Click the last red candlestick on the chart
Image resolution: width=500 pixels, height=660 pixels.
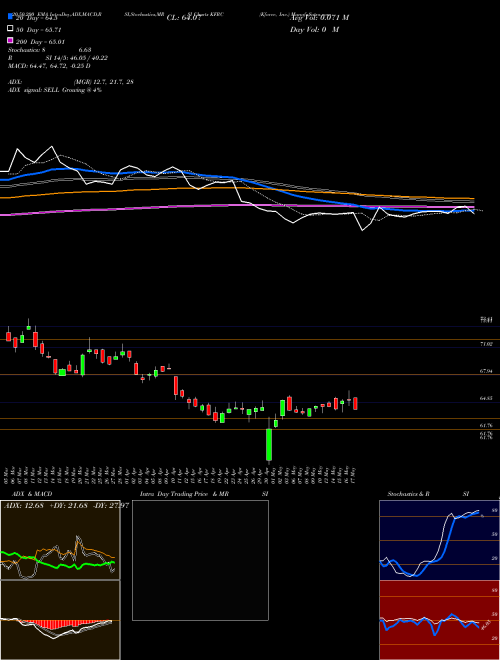(x=356, y=403)
